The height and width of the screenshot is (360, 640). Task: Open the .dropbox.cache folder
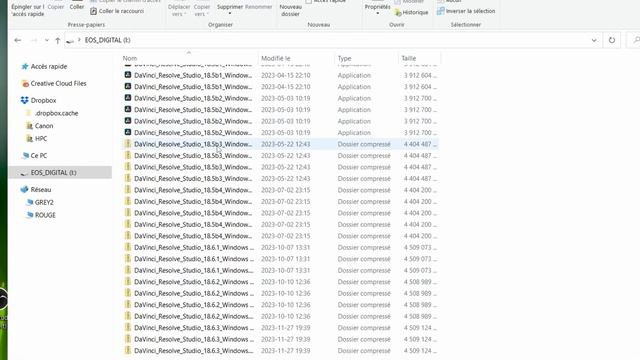click(x=56, y=113)
